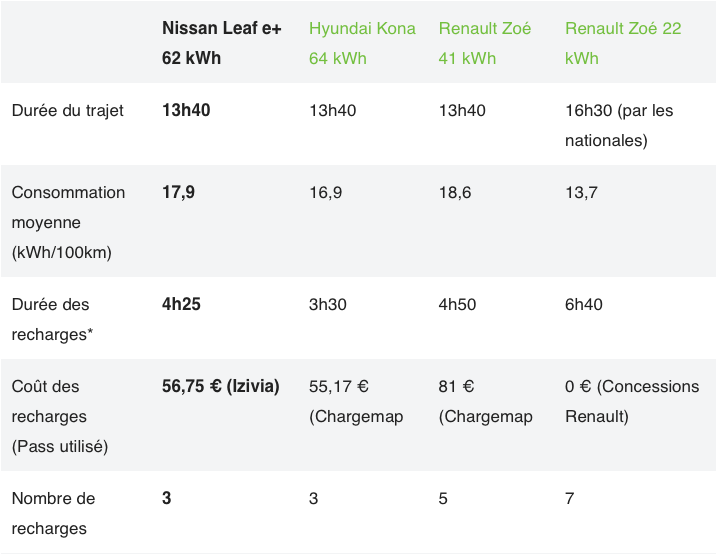Click the Coût des recharges row label
Screen dimensions: 723x557
tap(60, 416)
